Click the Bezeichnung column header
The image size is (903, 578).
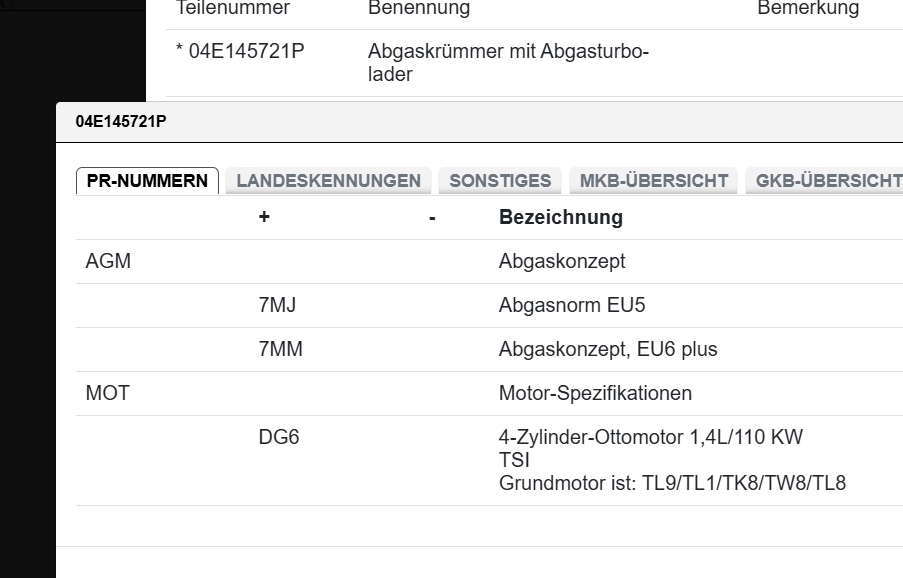click(x=560, y=217)
